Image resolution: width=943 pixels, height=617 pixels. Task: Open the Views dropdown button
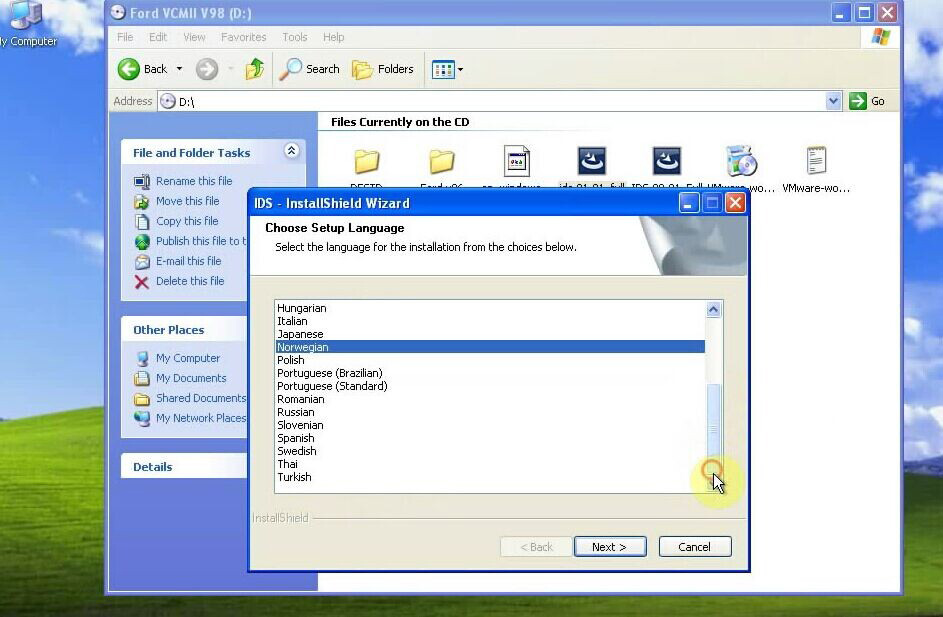pyautogui.click(x=447, y=70)
